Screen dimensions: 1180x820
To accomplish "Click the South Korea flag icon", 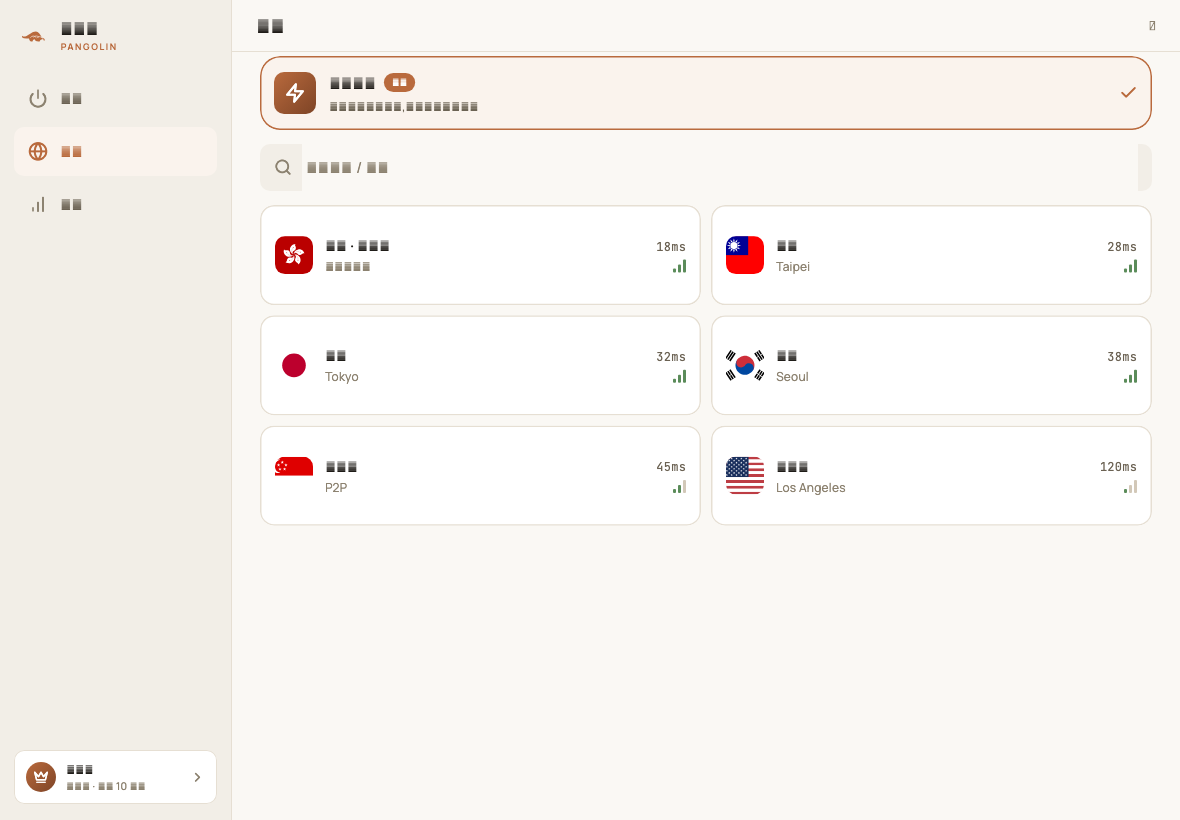I will click(x=744, y=366).
